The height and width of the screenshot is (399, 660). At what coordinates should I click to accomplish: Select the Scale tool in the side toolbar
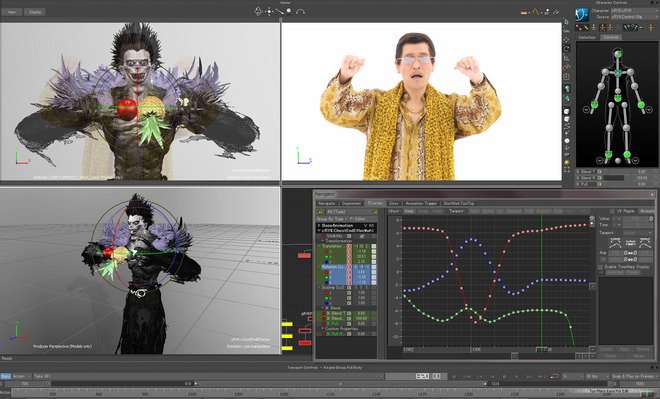(567, 58)
